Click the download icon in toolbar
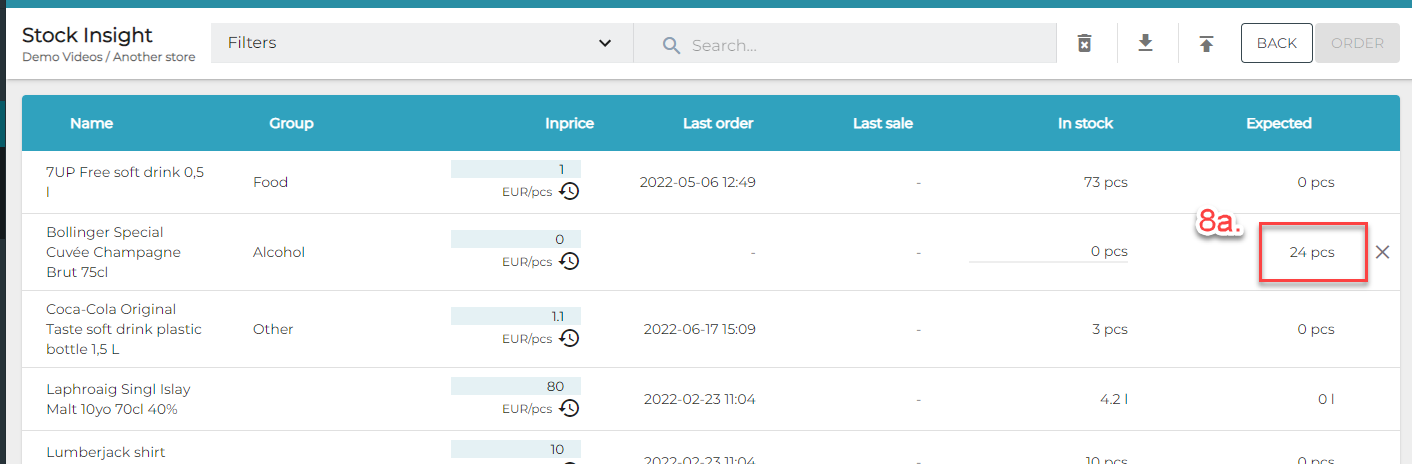 point(1146,43)
